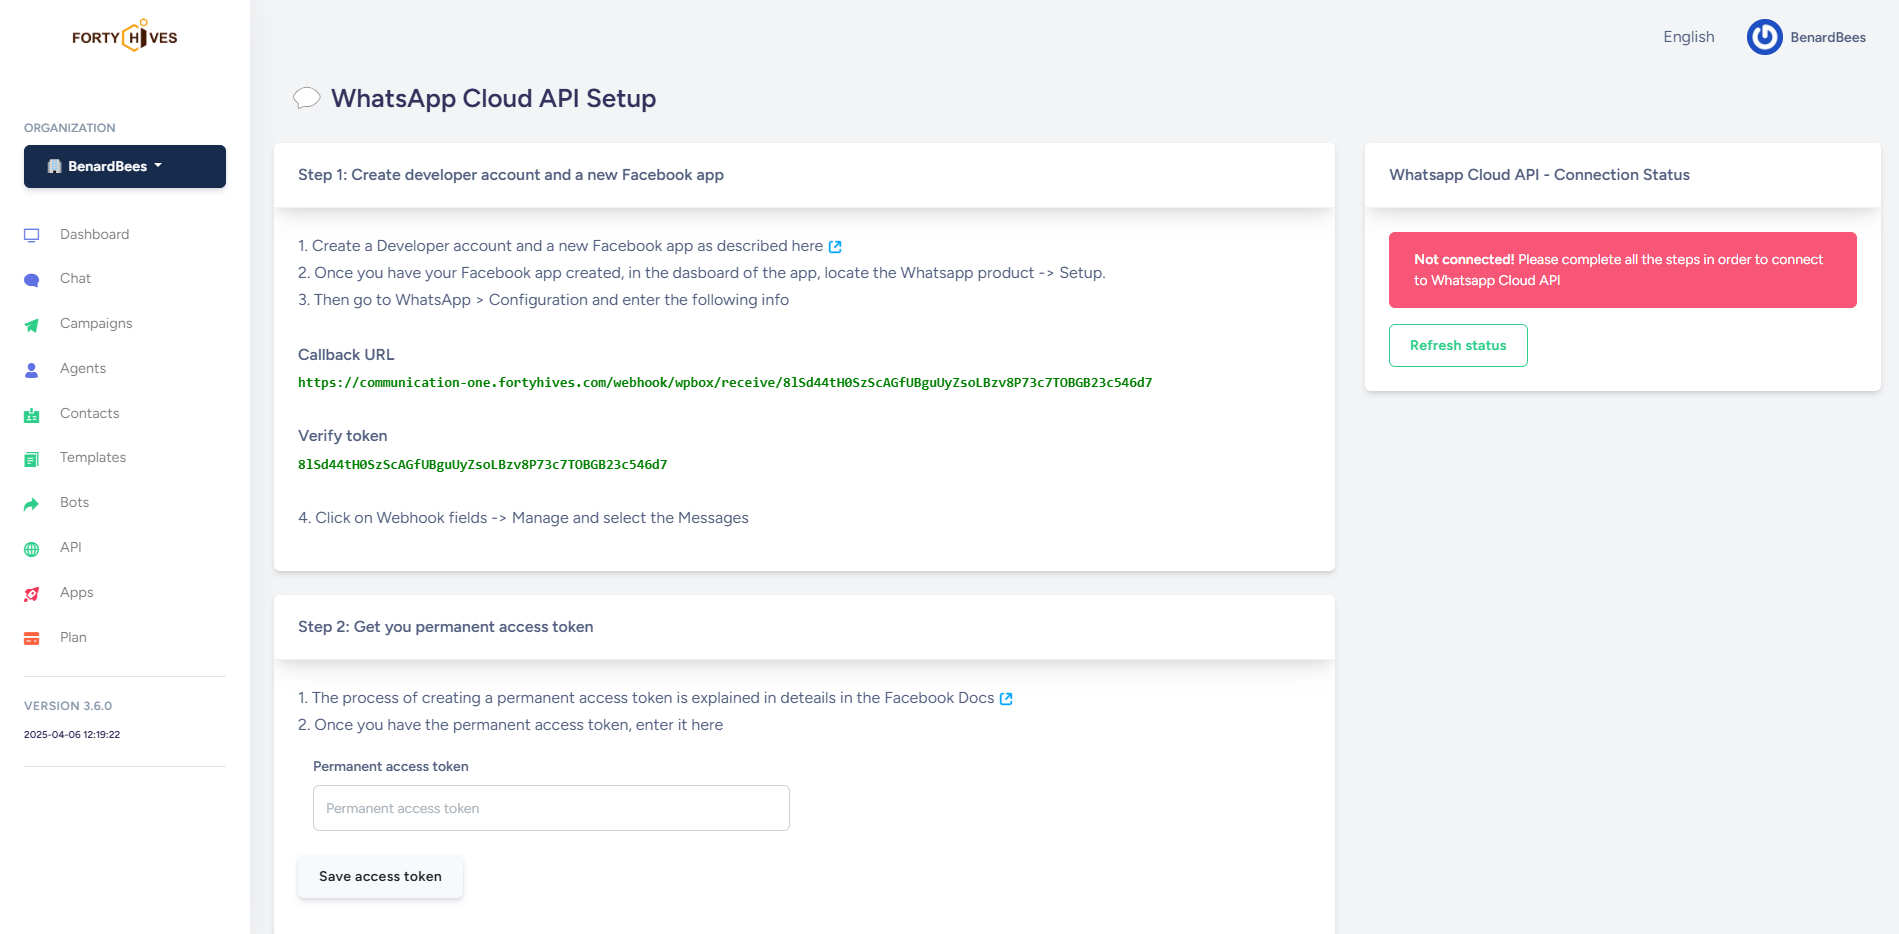Image resolution: width=1899 pixels, height=934 pixels.
Task: Click the Campaigns paper plane icon
Action: (32, 325)
